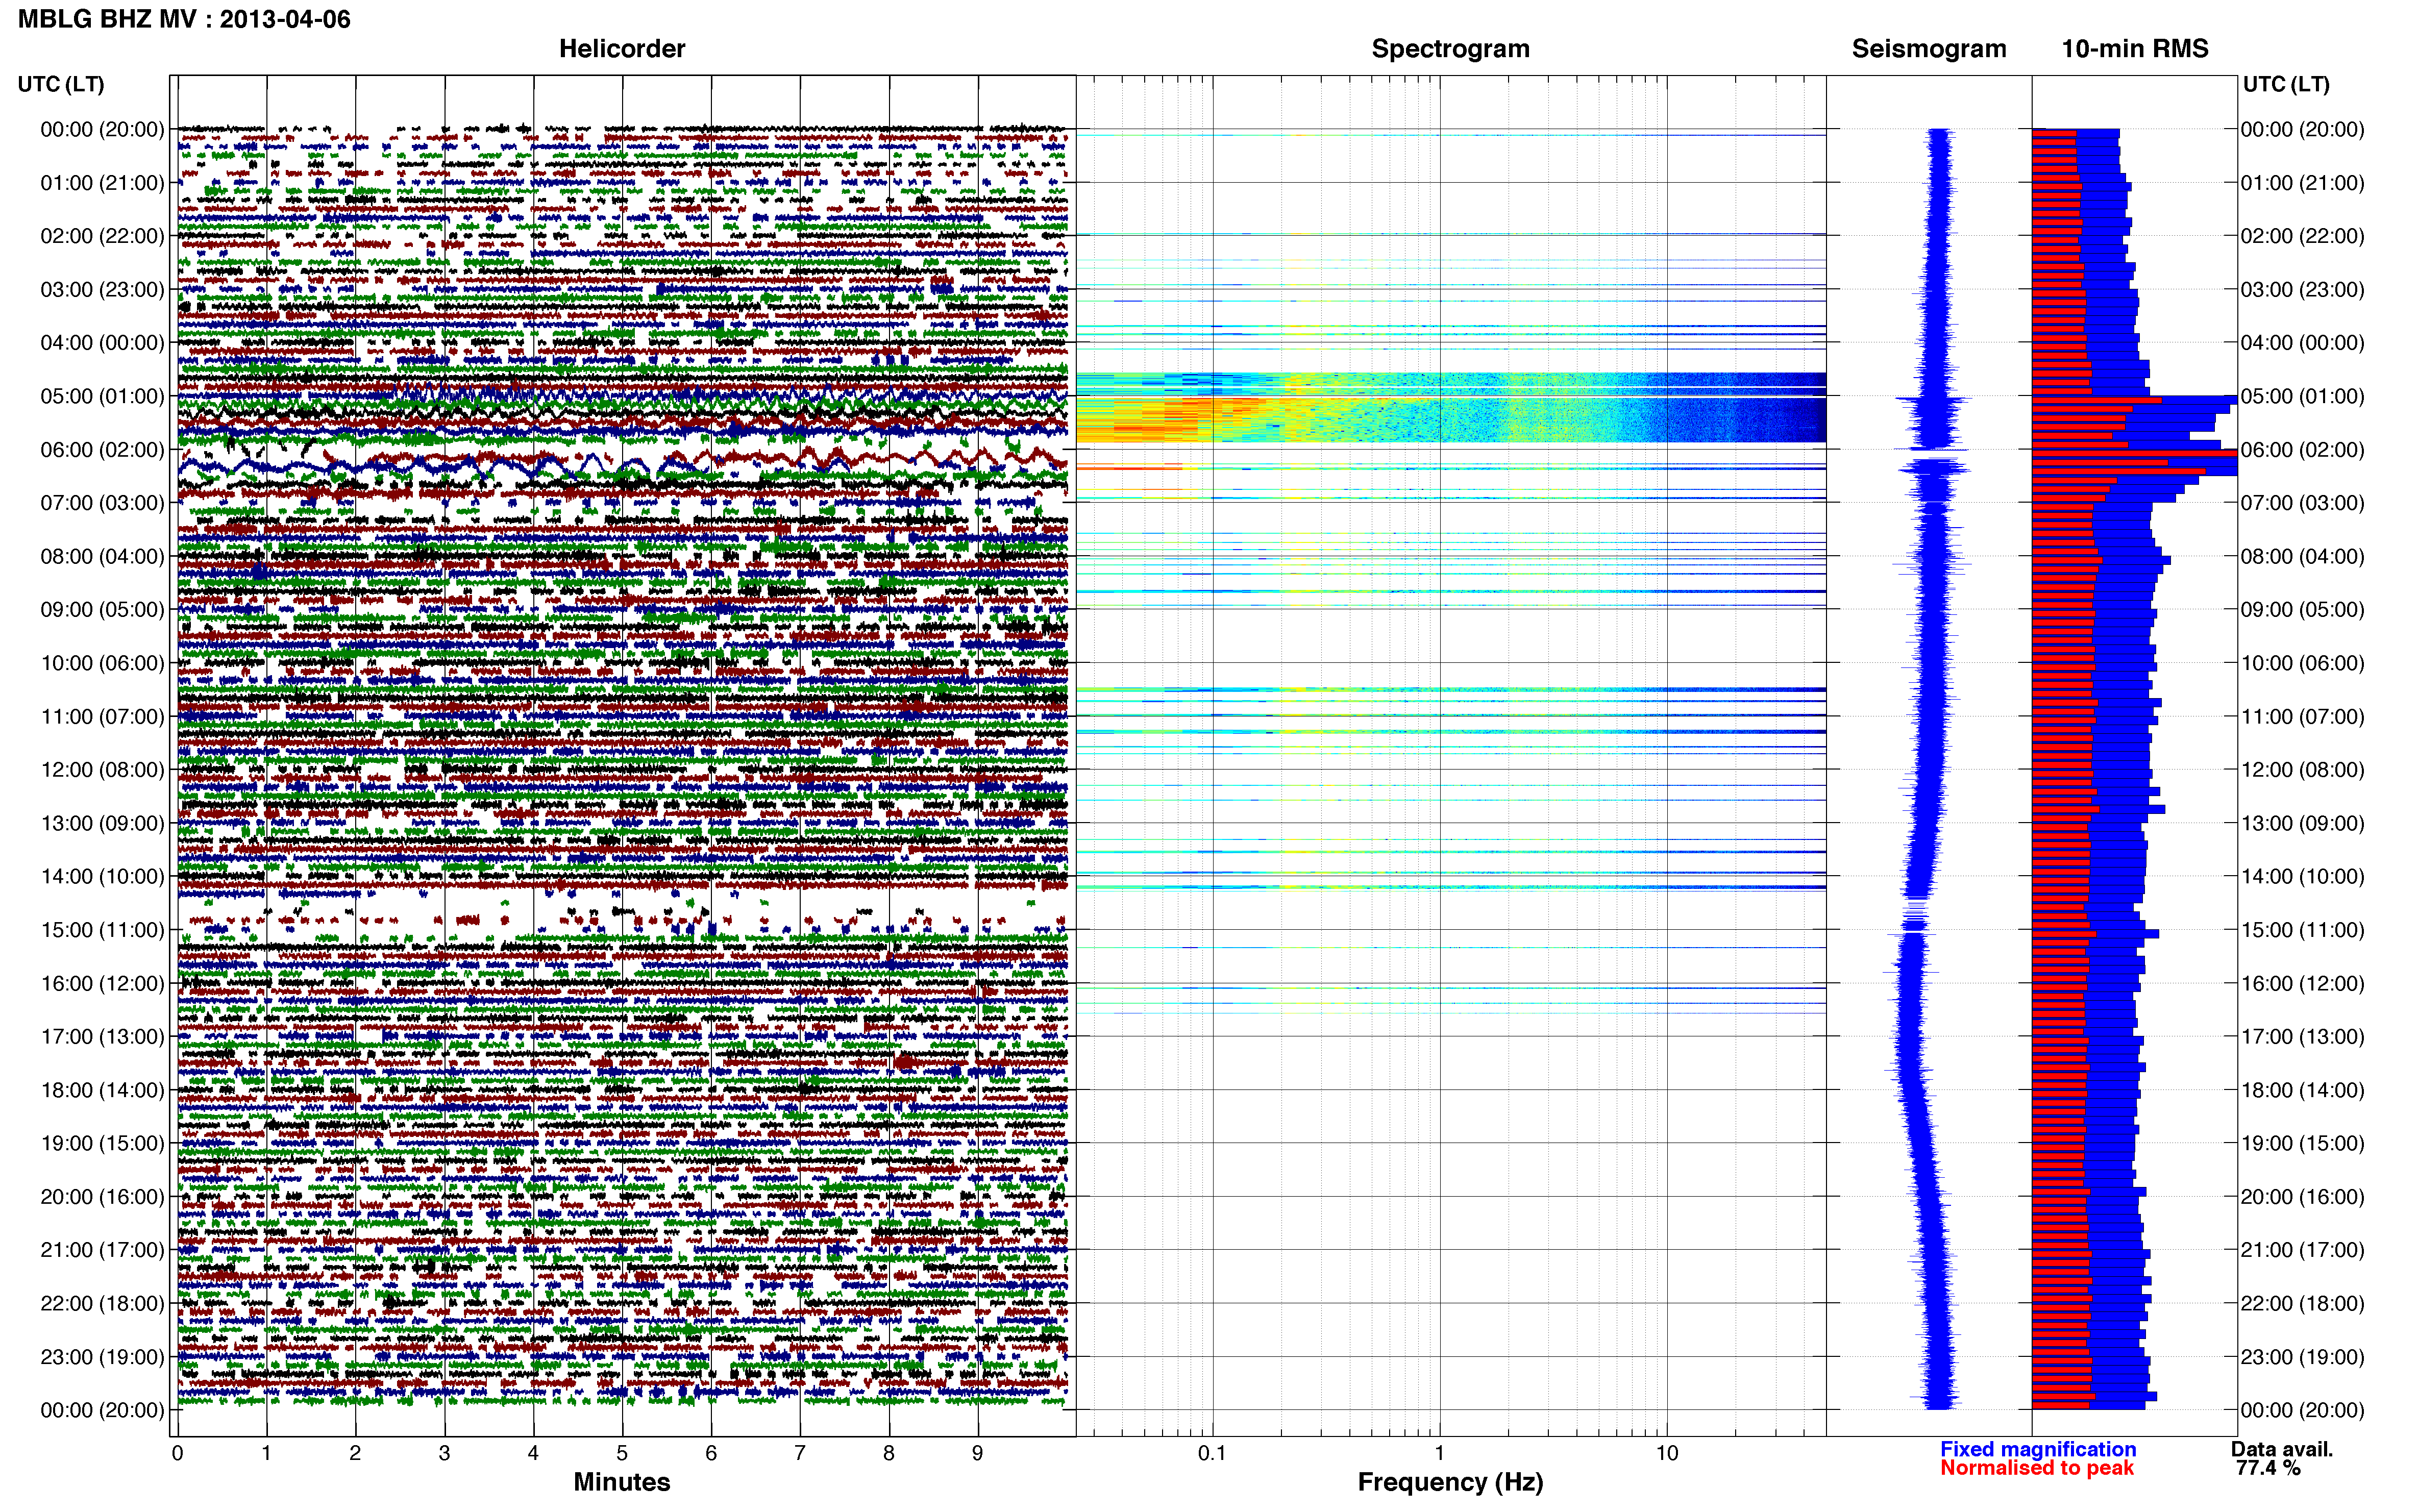2419x1512 pixels.
Task: Click the plot title MBLG BHZ MV : 2013-04-06
Action: coord(184,19)
